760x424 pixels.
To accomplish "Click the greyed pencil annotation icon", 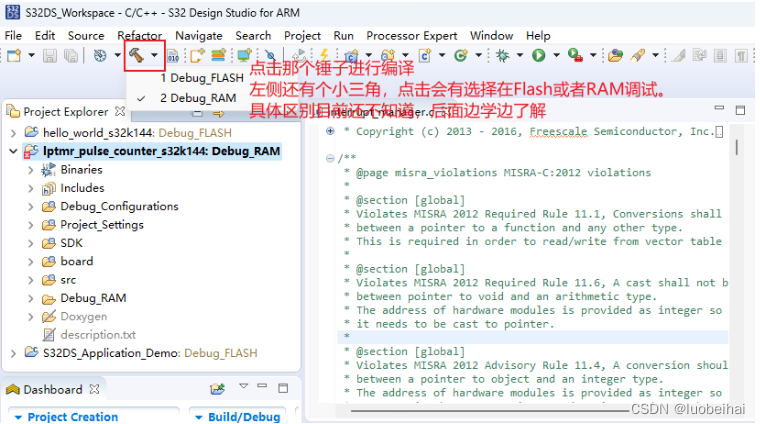I will (680, 56).
